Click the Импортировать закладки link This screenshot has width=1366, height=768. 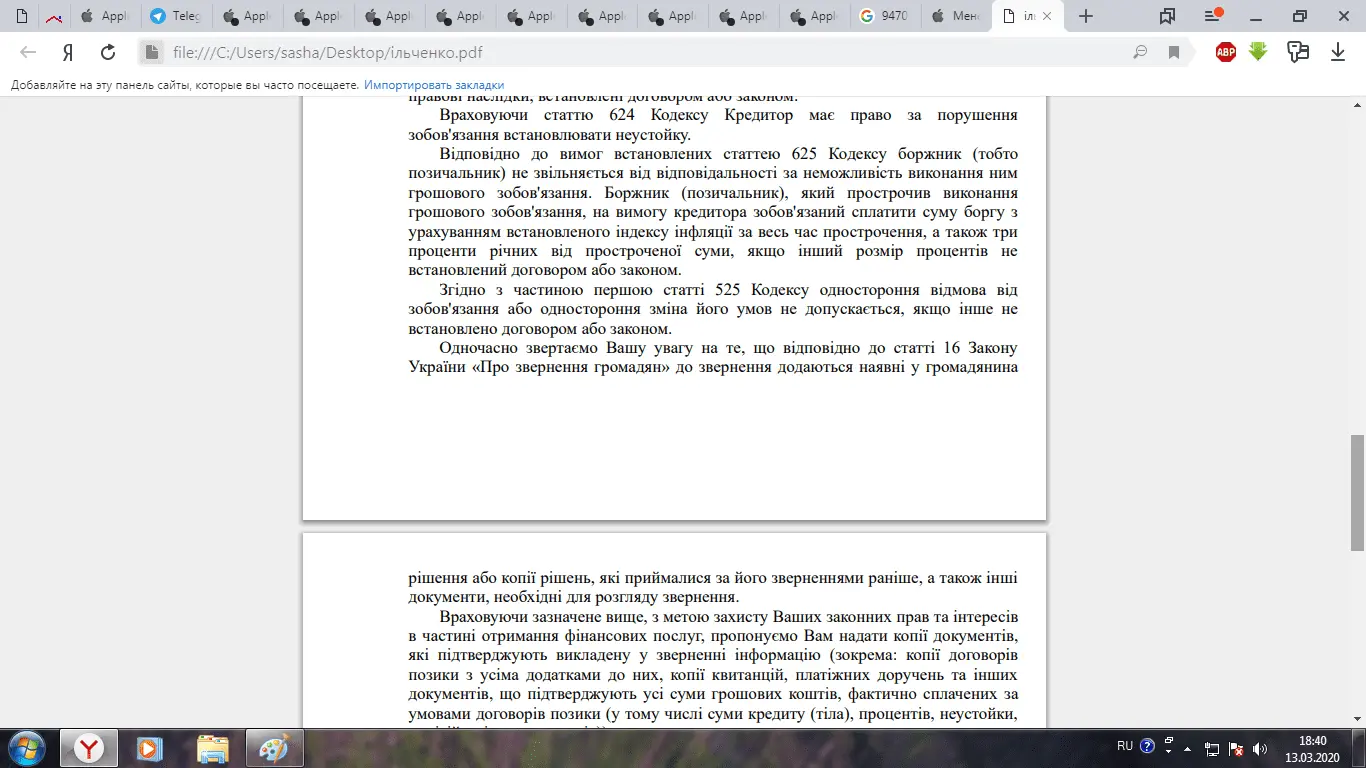click(434, 86)
